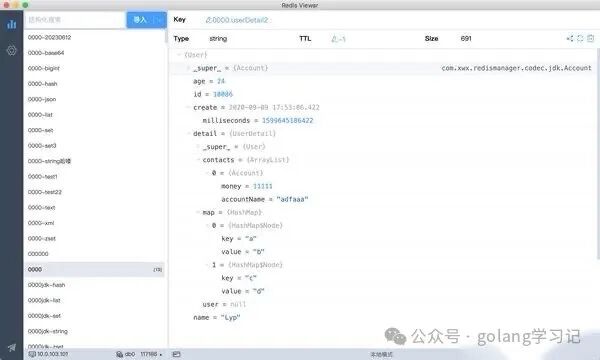
Task: Open the dropdown arrow on import button
Action: click(x=160, y=20)
